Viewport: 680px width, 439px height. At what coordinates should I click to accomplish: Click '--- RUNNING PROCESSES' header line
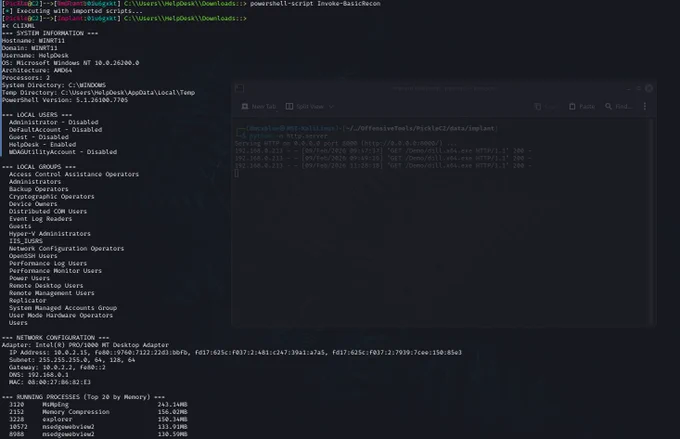tap(83, 397)
